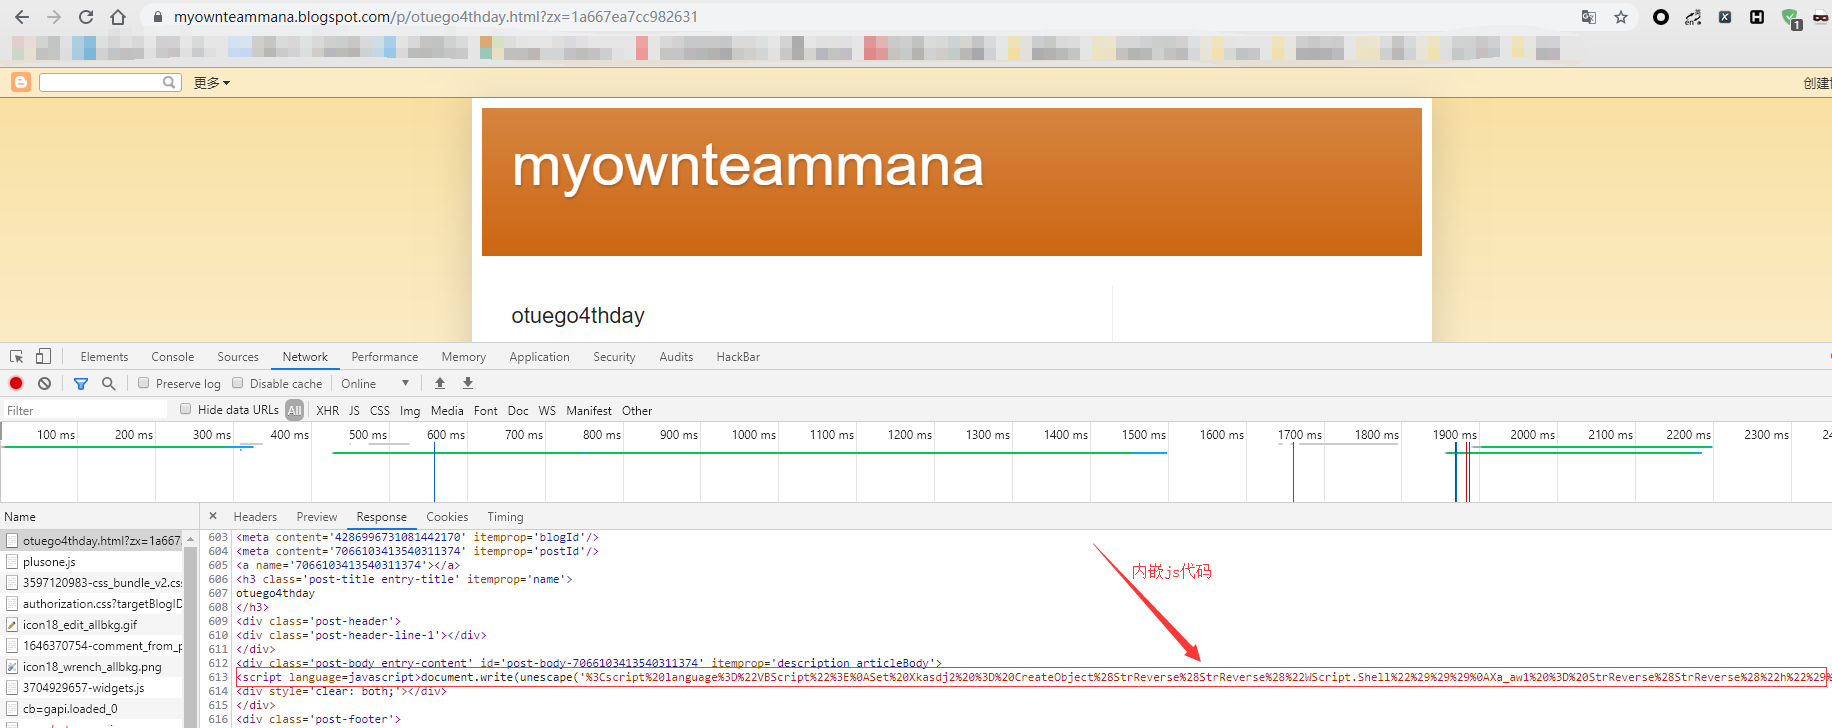Filter requests by Manifest
Screen dimensions: 1832x728
589,410
